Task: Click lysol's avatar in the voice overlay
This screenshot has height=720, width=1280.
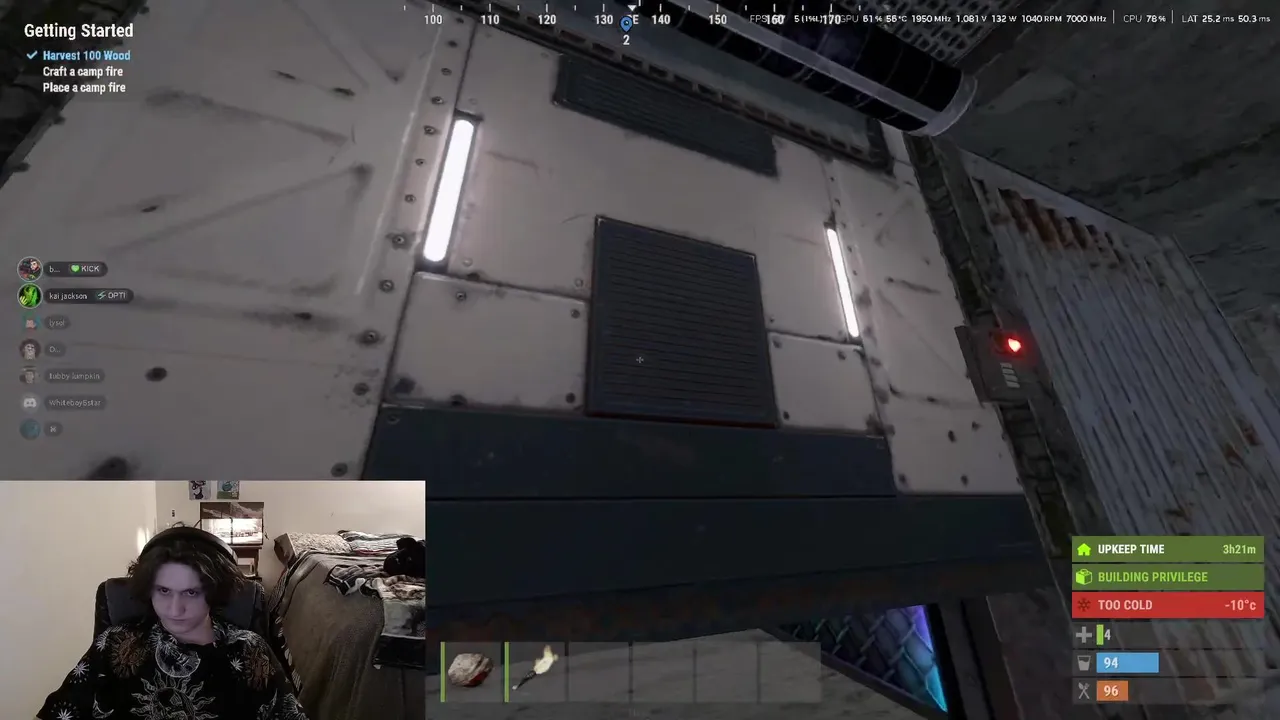Action: pyautogui.click(x=30, y=322)
